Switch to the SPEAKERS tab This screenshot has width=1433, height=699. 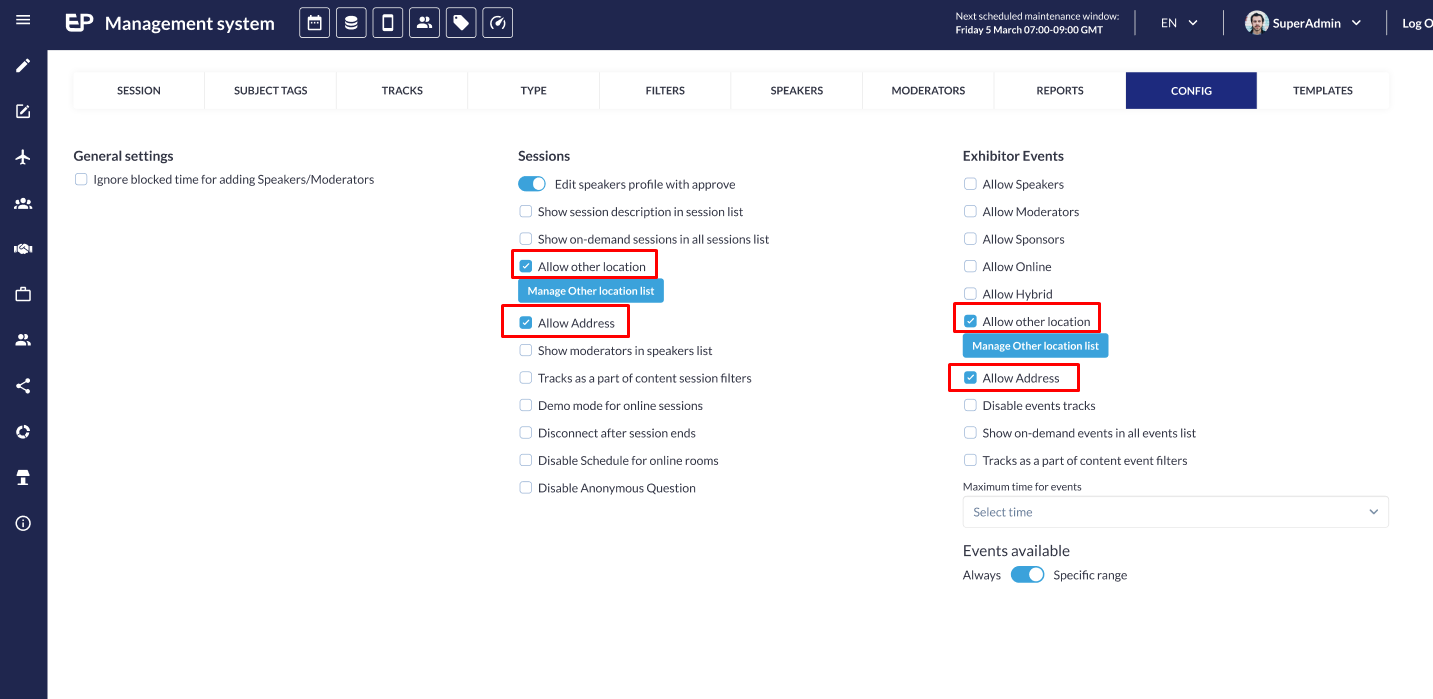click(x=797, y=90)
